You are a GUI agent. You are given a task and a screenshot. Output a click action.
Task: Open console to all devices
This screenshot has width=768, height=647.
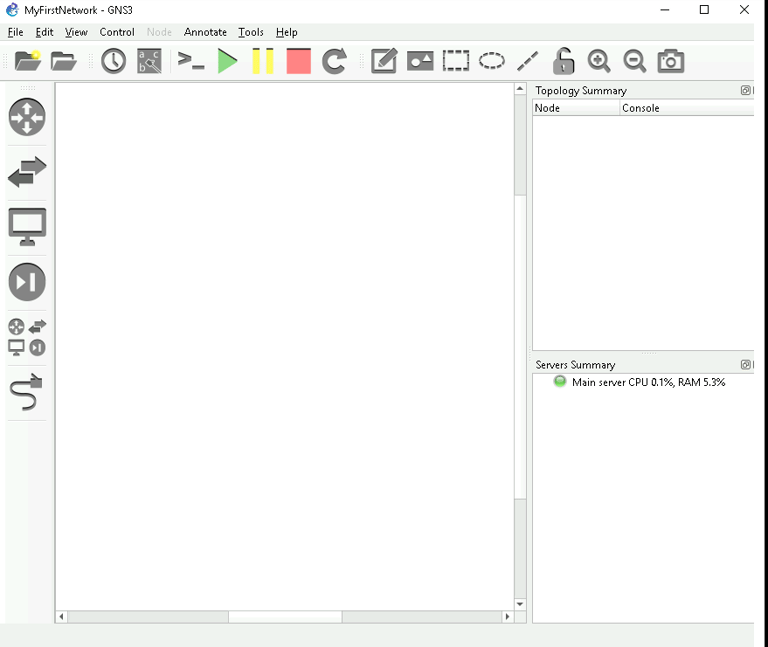[191, 61]
